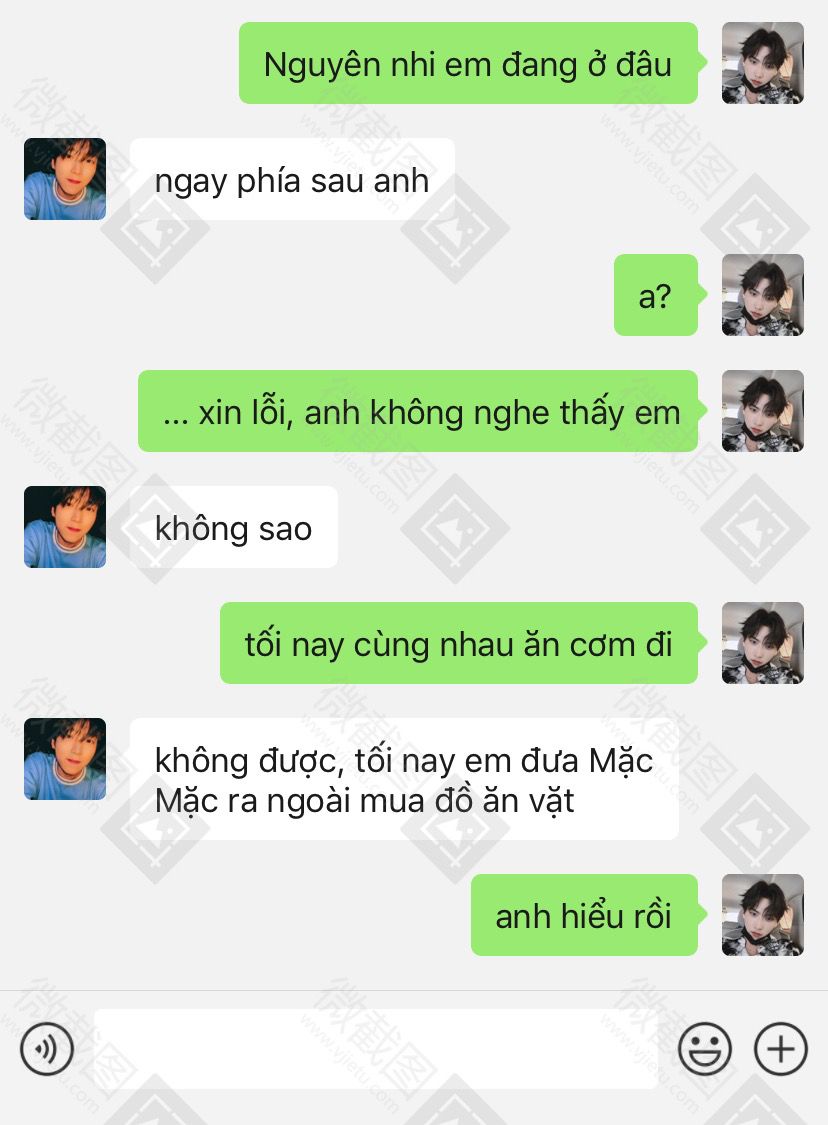828x1125 pixels.
Task: Tap the voice message icon
Action: (47, 1049)
